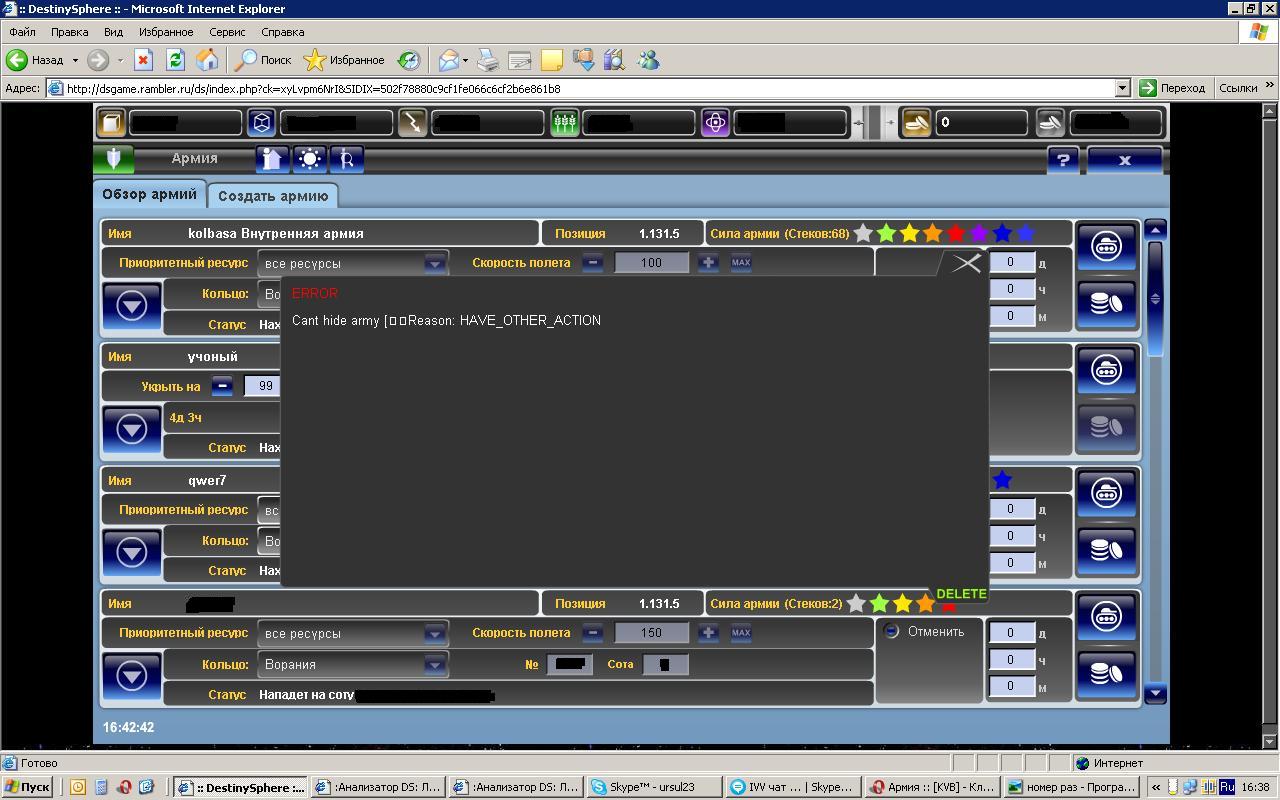Image resolution: width=1280 pixels, height=800 pixels.
Task: Open the Избранное menu in menu bar
Action: coord(166,32)
